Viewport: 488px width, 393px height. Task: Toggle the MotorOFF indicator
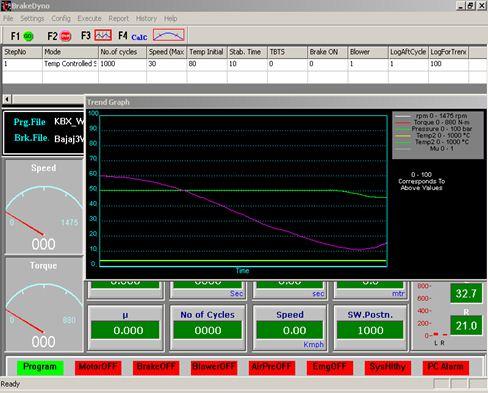pos(98,367)
